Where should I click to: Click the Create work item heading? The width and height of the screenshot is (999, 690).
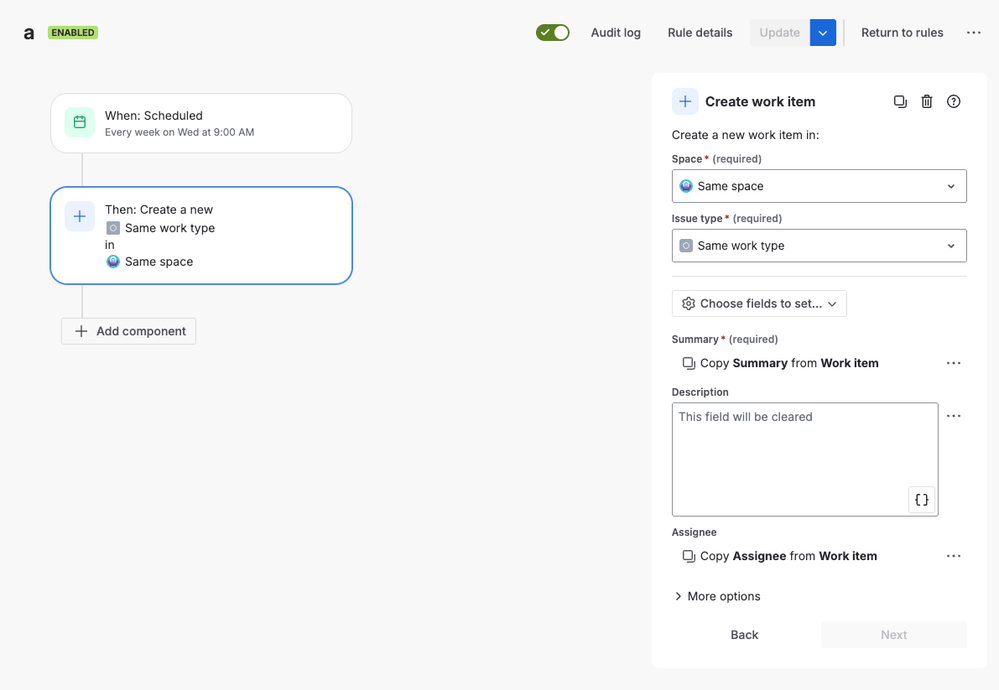760,102
